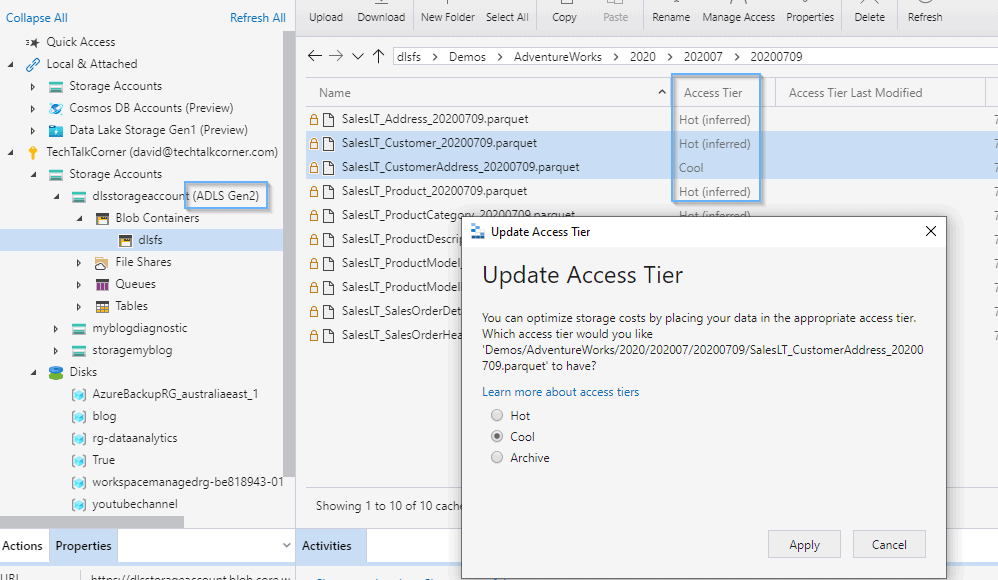Click the Queues icon
The image size is (998, 580).
(102, 285)
